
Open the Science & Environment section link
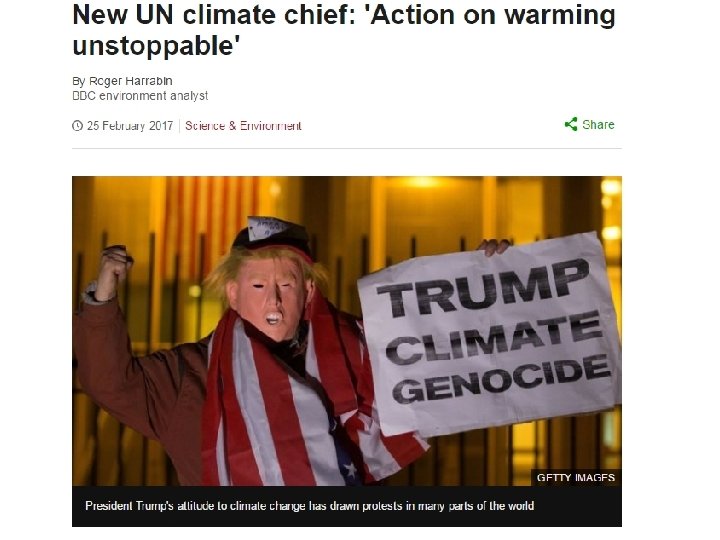[x=243, y=126]
